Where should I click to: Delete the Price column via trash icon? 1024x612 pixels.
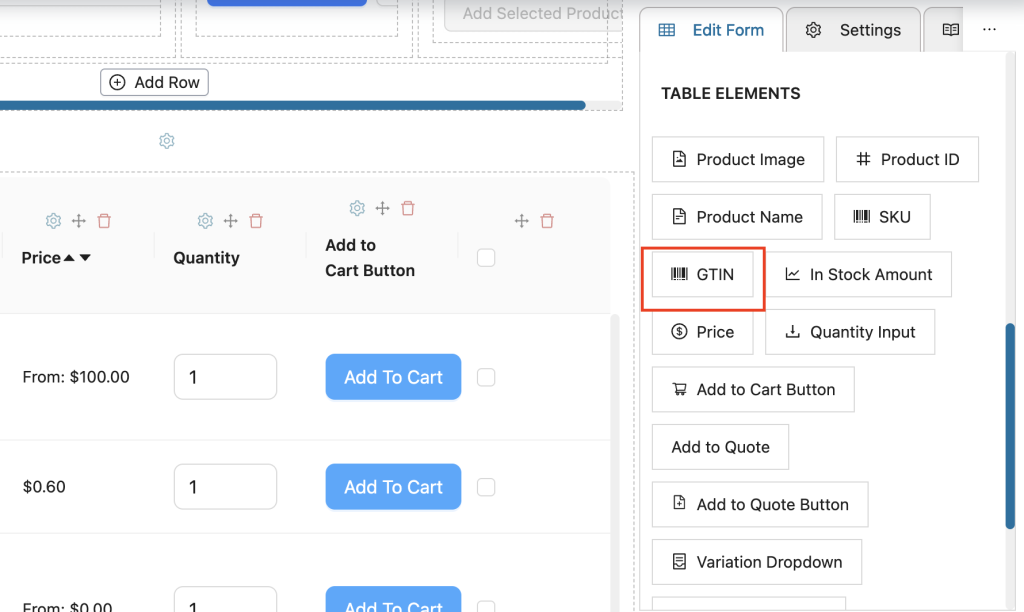point(104,221)
